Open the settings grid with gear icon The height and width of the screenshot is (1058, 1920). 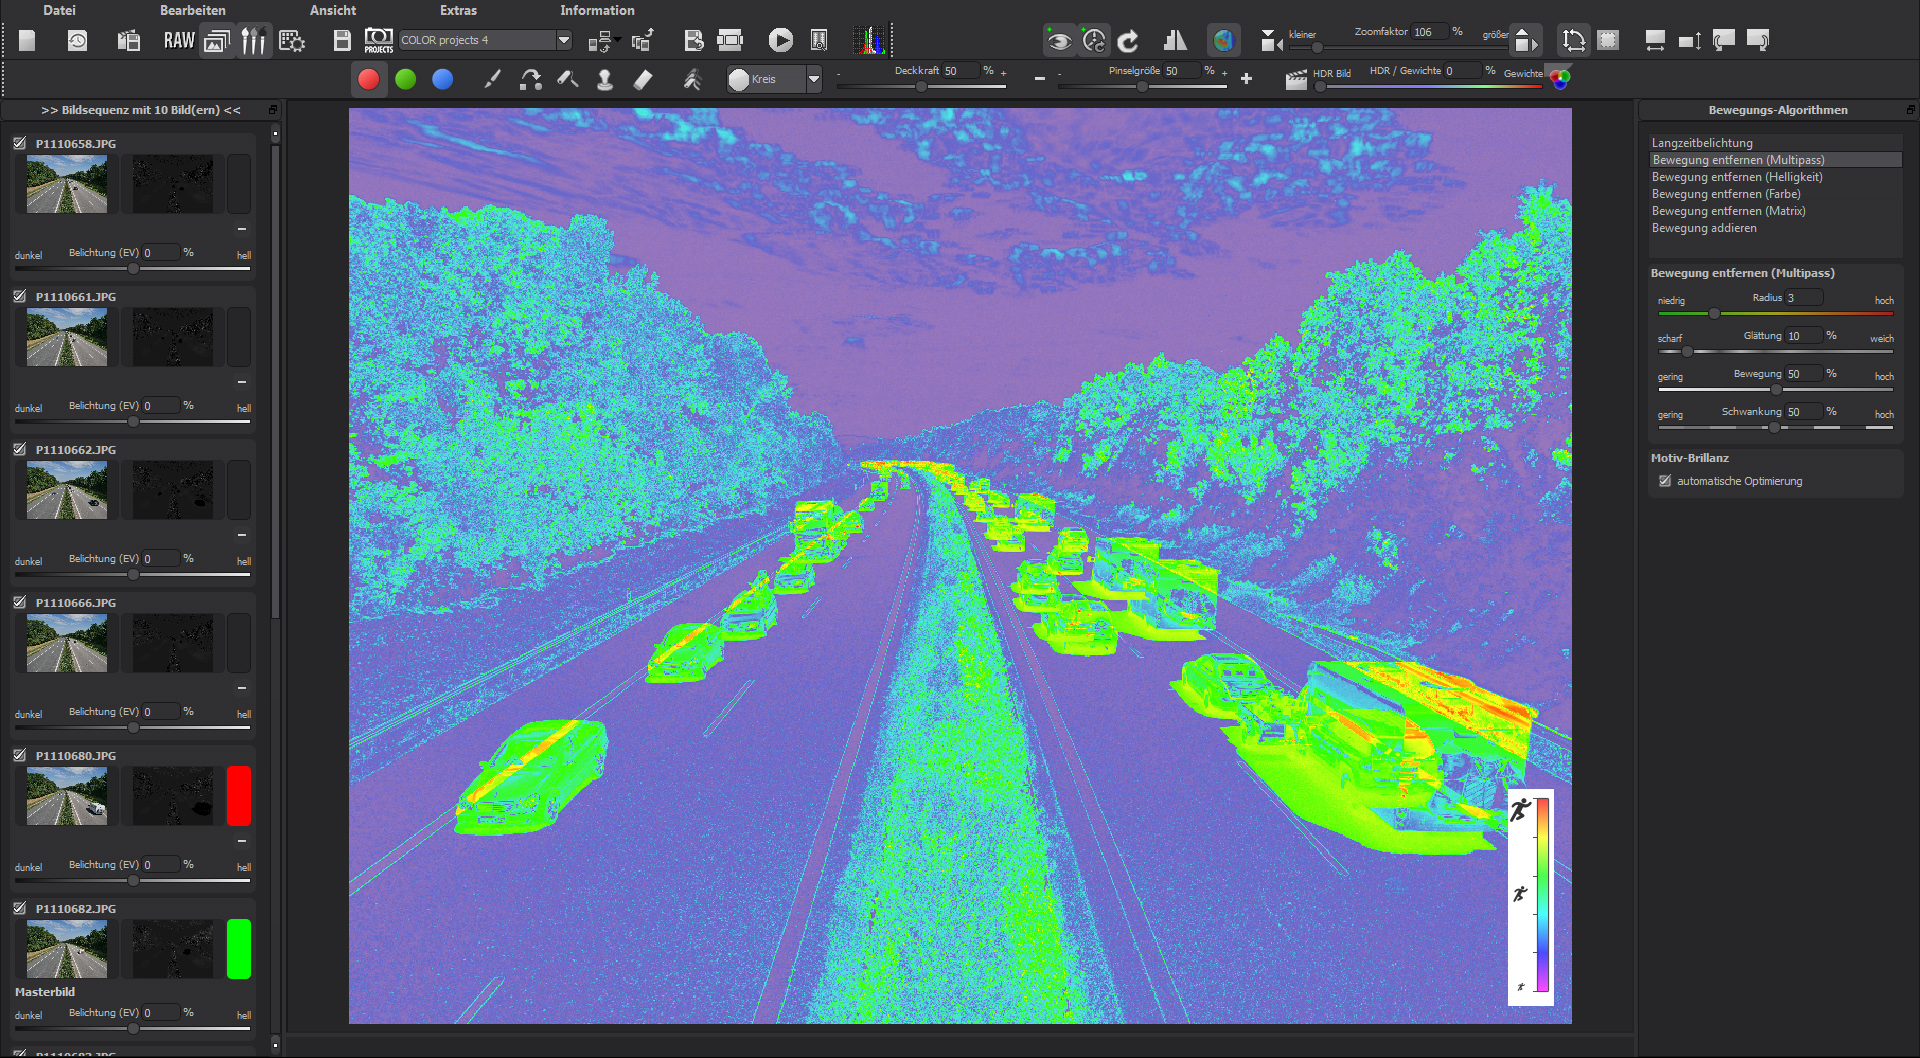292,40
